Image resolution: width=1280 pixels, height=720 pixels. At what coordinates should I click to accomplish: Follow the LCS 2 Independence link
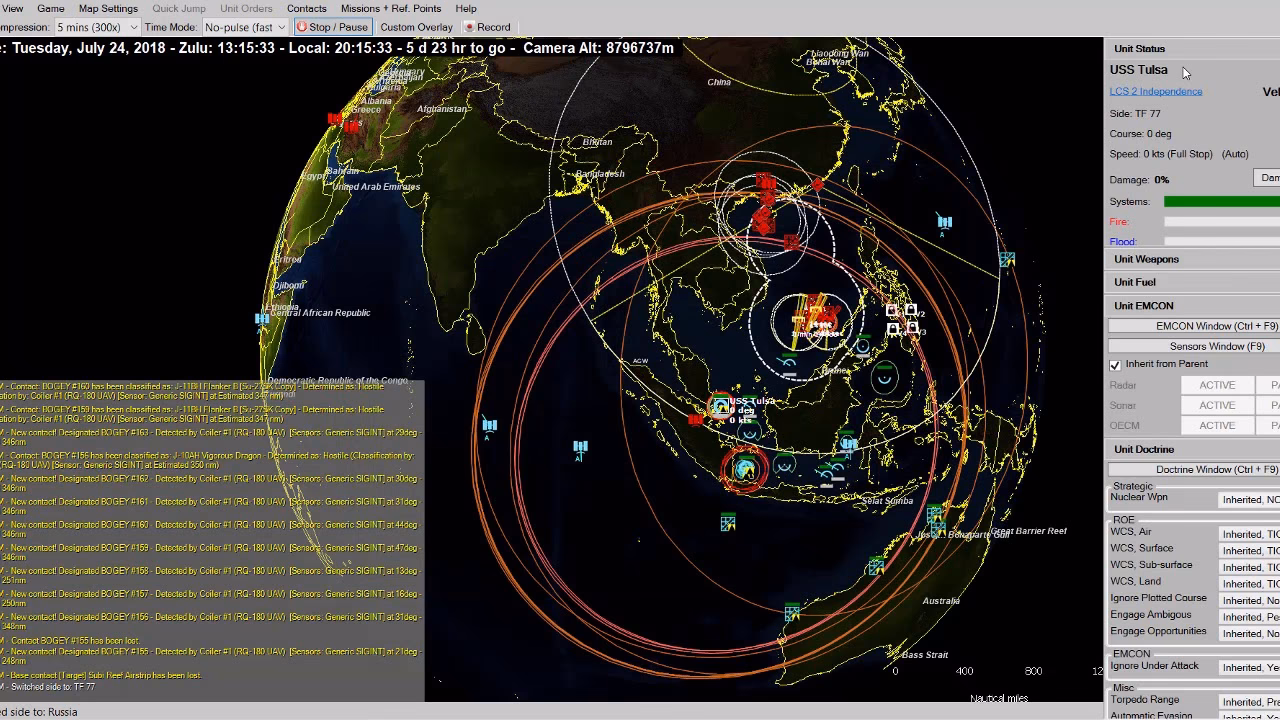pos(1155,91)
